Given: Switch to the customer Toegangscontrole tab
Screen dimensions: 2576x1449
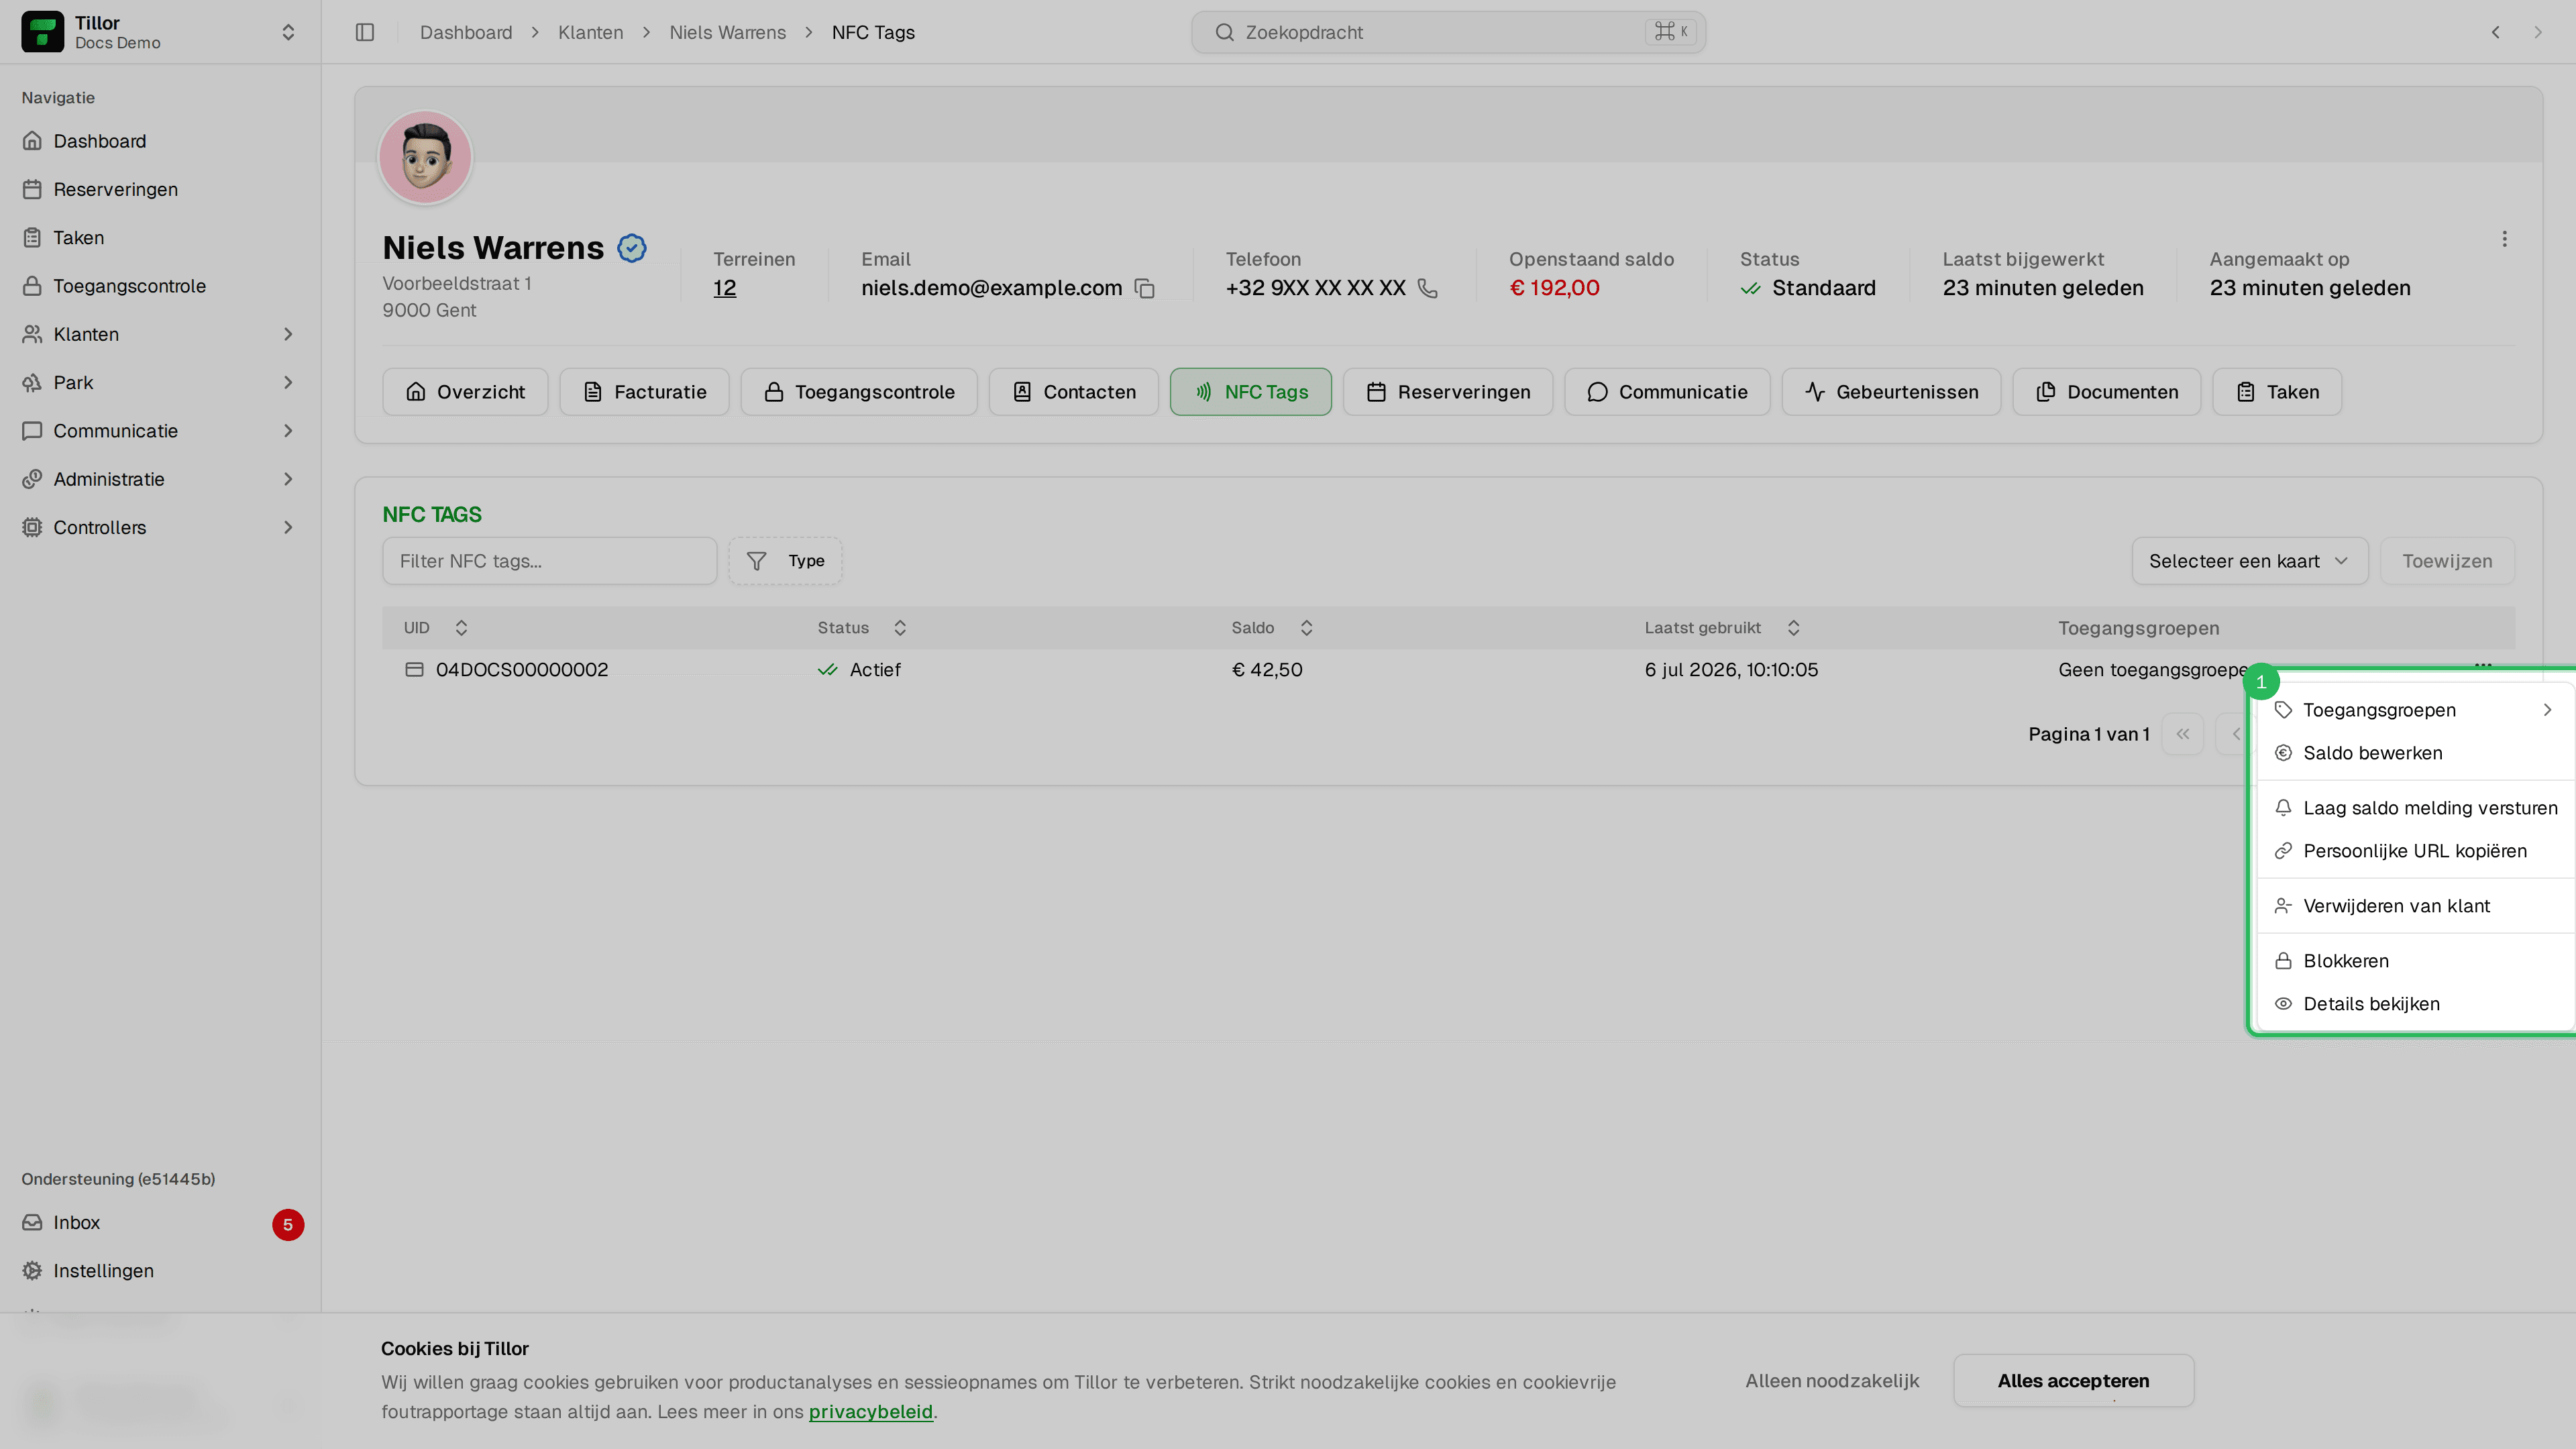Looking at the screenshot, I should [859, 392].
